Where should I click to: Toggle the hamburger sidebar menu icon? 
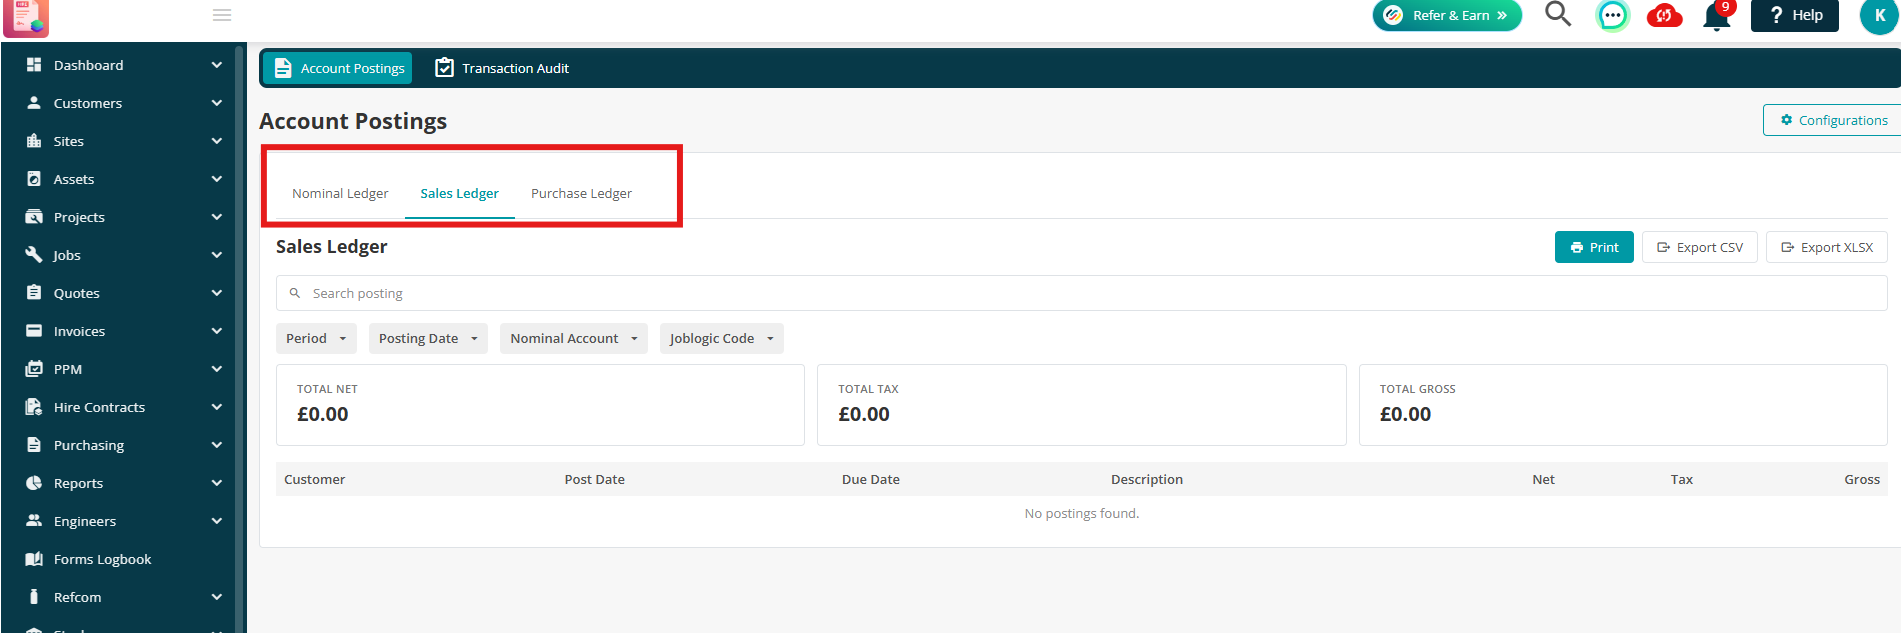(222, 15)
